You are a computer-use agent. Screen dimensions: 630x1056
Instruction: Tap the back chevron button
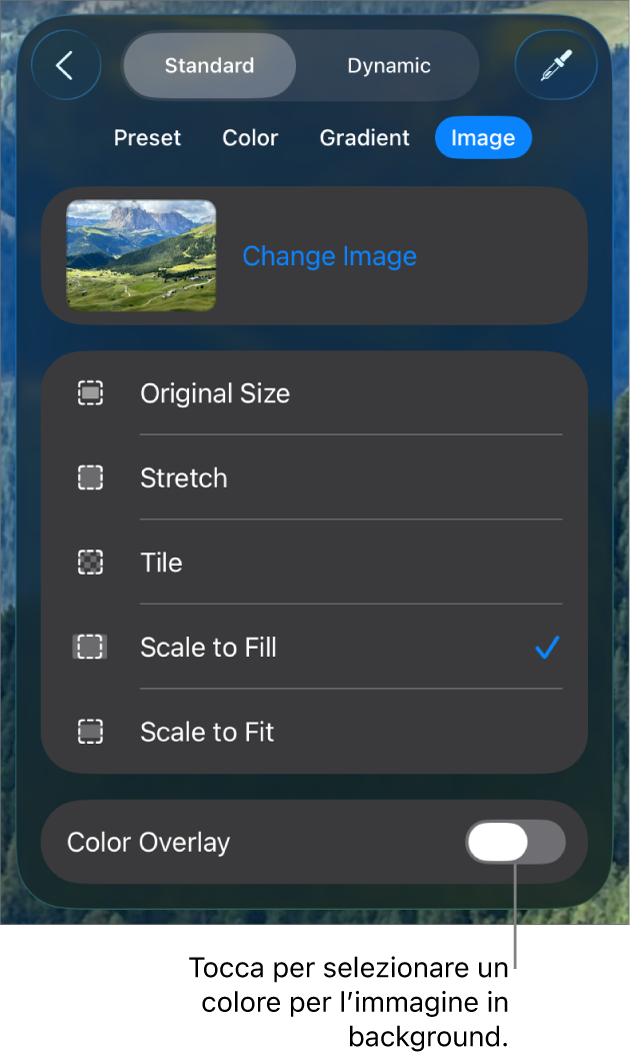pos(66,66)
